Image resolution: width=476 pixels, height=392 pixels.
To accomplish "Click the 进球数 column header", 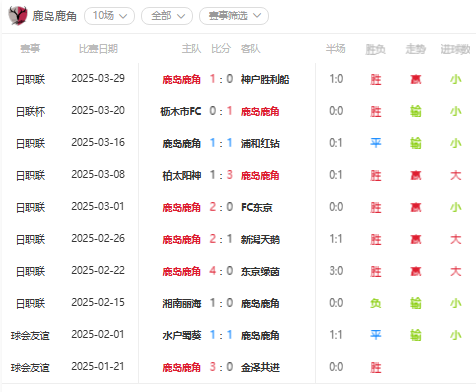I will 455,49.
